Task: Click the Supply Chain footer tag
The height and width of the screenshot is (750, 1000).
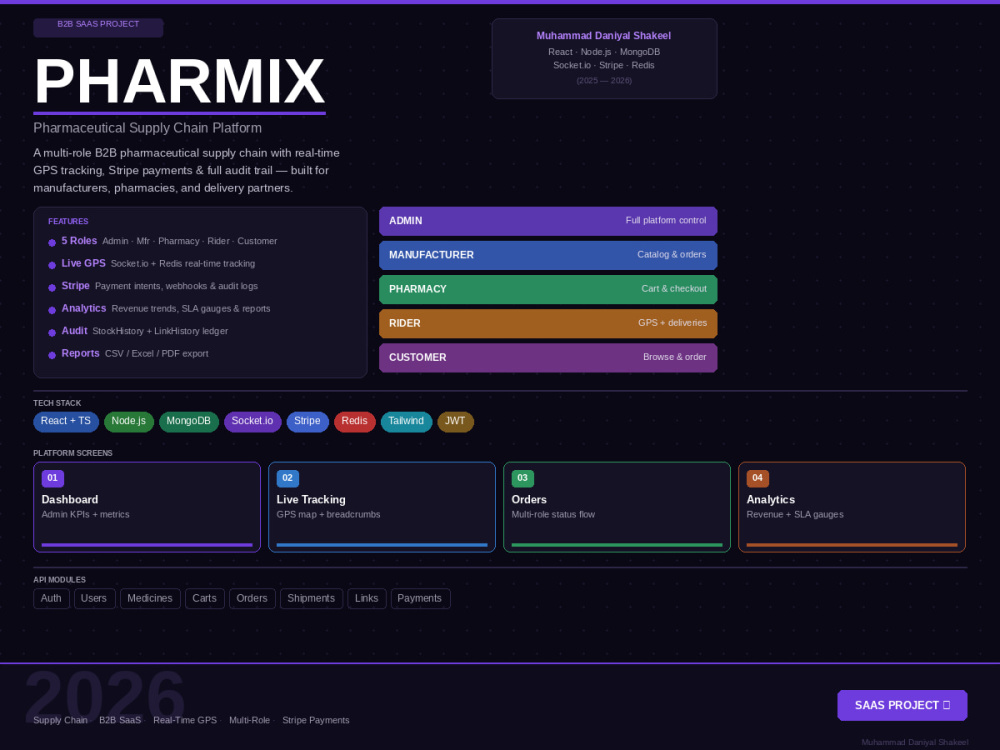Action: tap(61, 720)
